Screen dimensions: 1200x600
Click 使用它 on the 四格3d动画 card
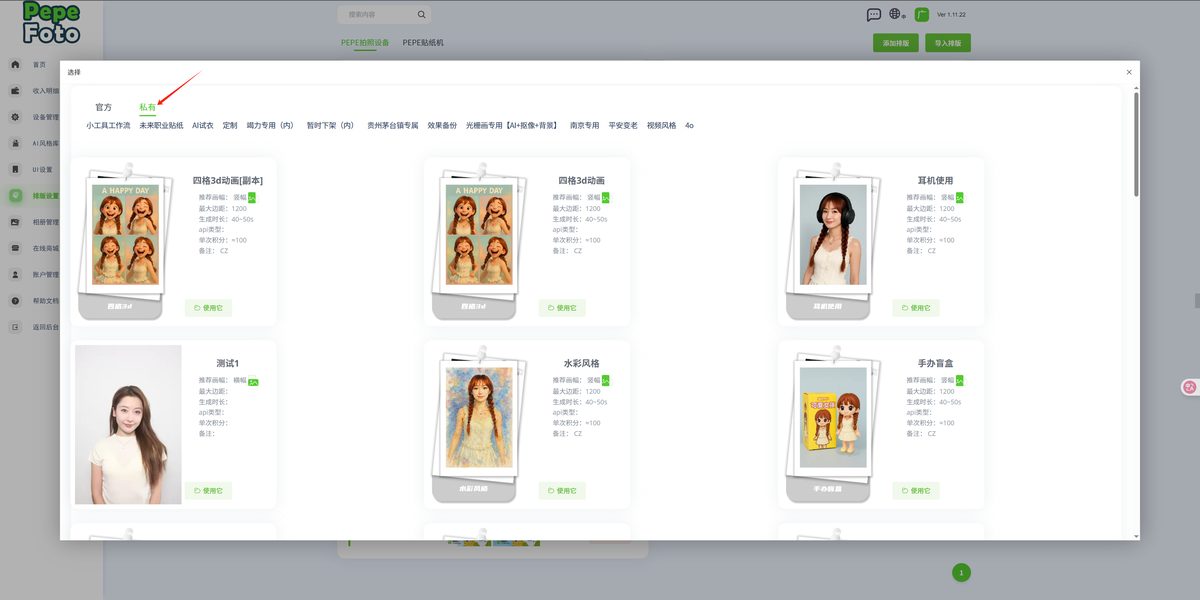click(562, 308)
